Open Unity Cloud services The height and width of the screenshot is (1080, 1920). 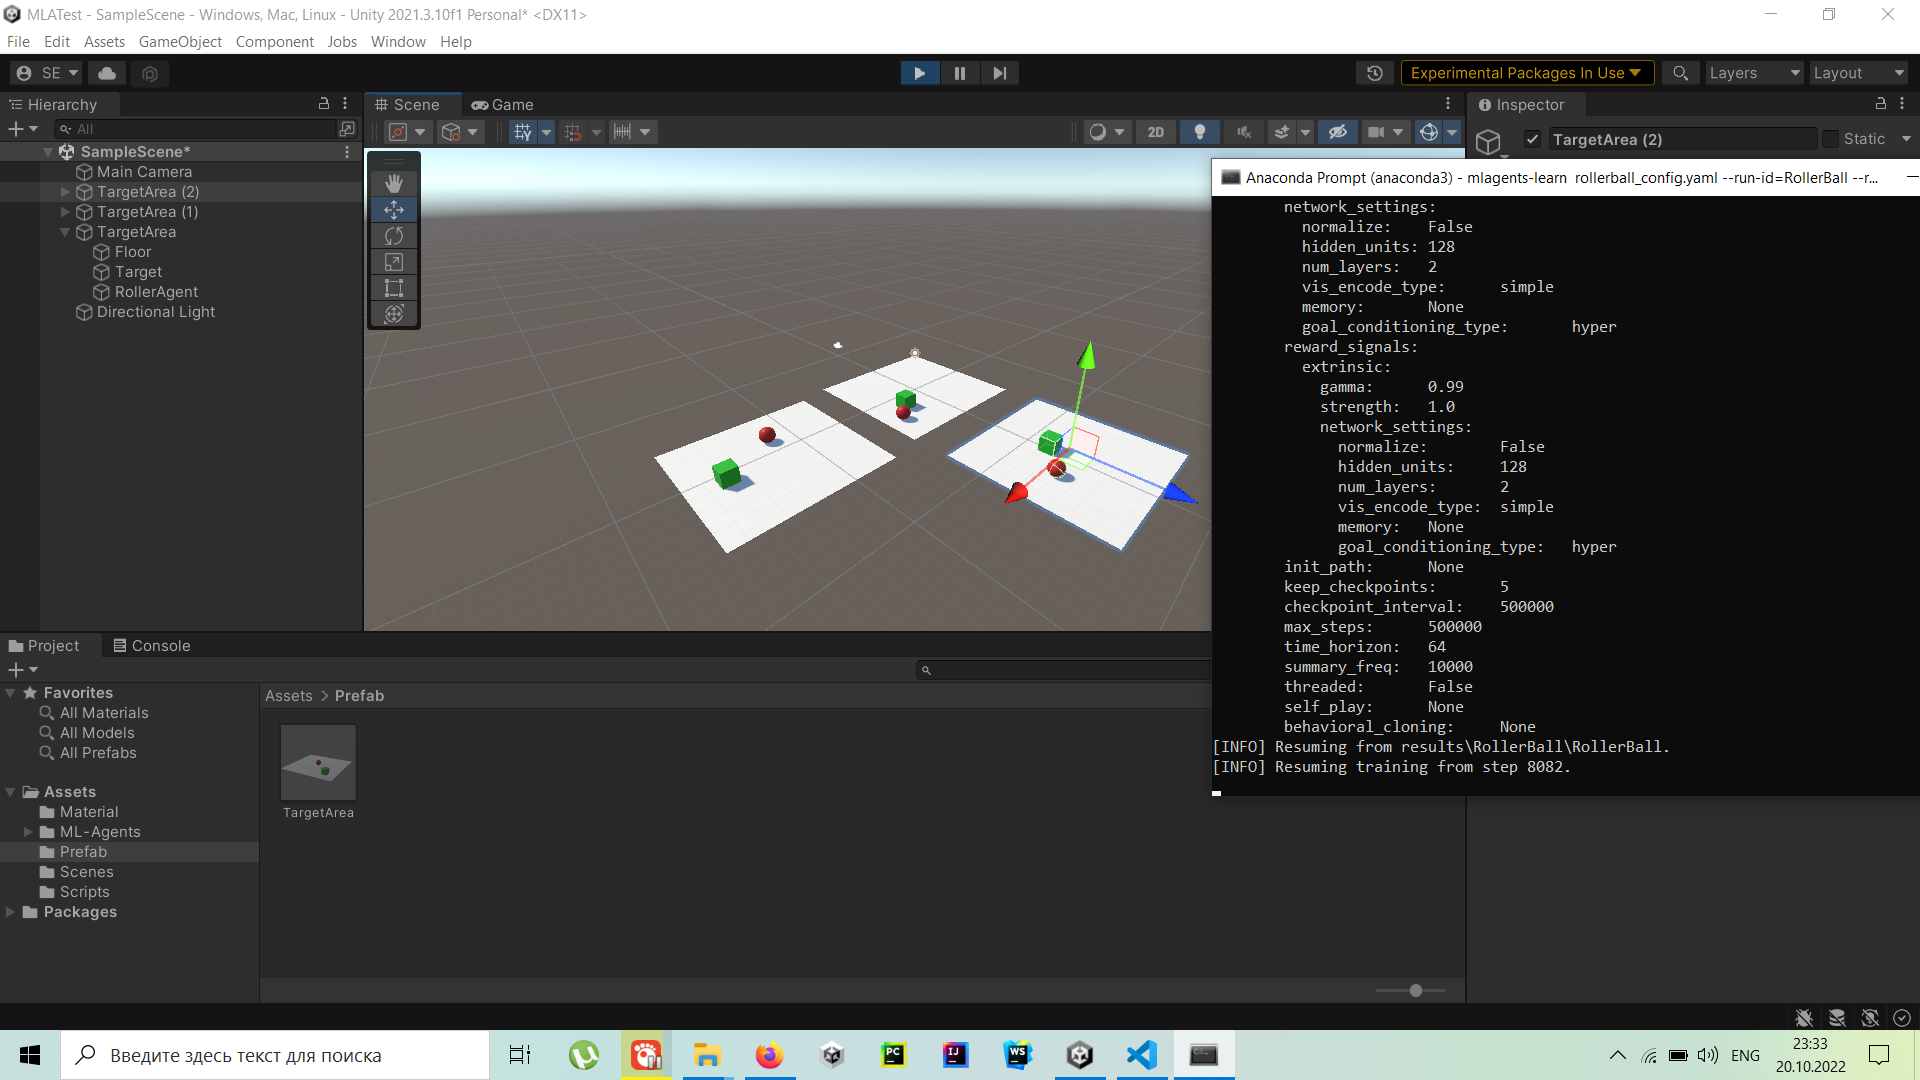pos(107,73)
